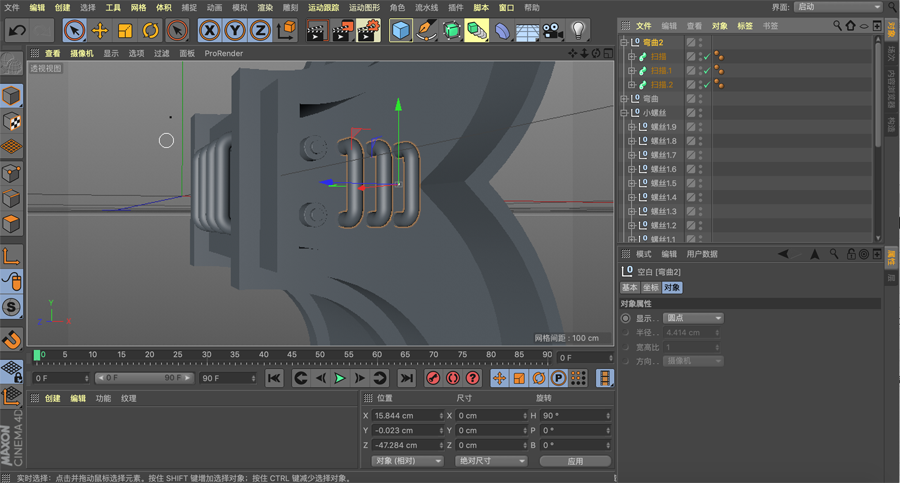The height and width of the screenshot is (483, 900).
Task: Open the 对象 (相对) coordinate dropdown
Action: (x=407, y=461)
